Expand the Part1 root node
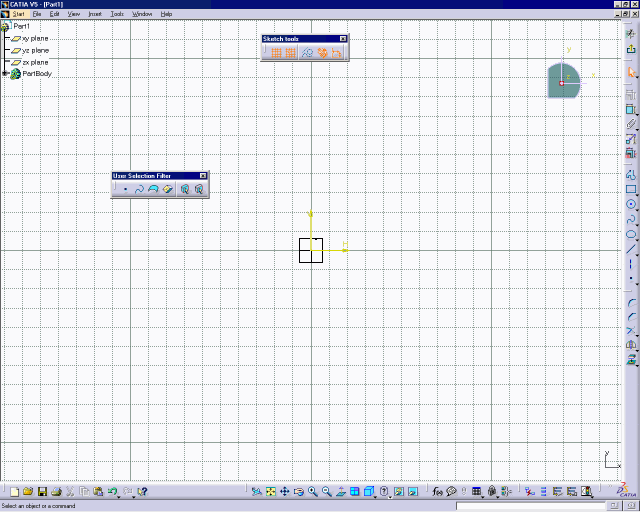The image size is (640, 512). coord(5,27)
